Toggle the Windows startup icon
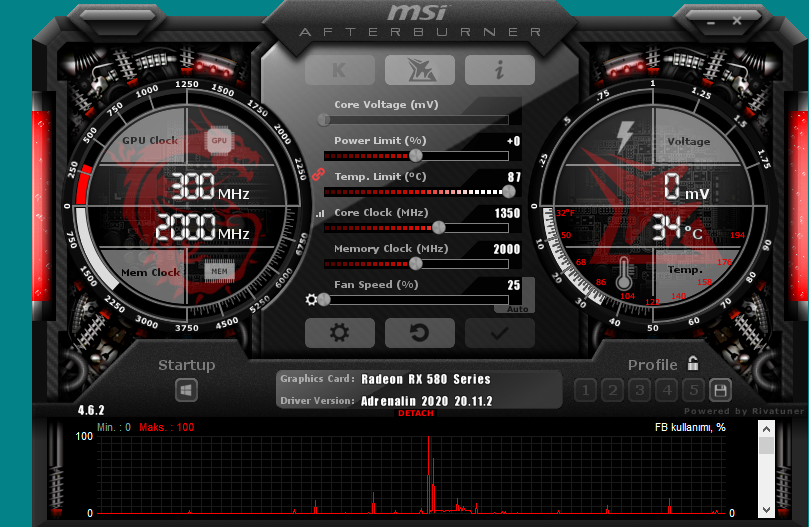 tap(186, 390)
